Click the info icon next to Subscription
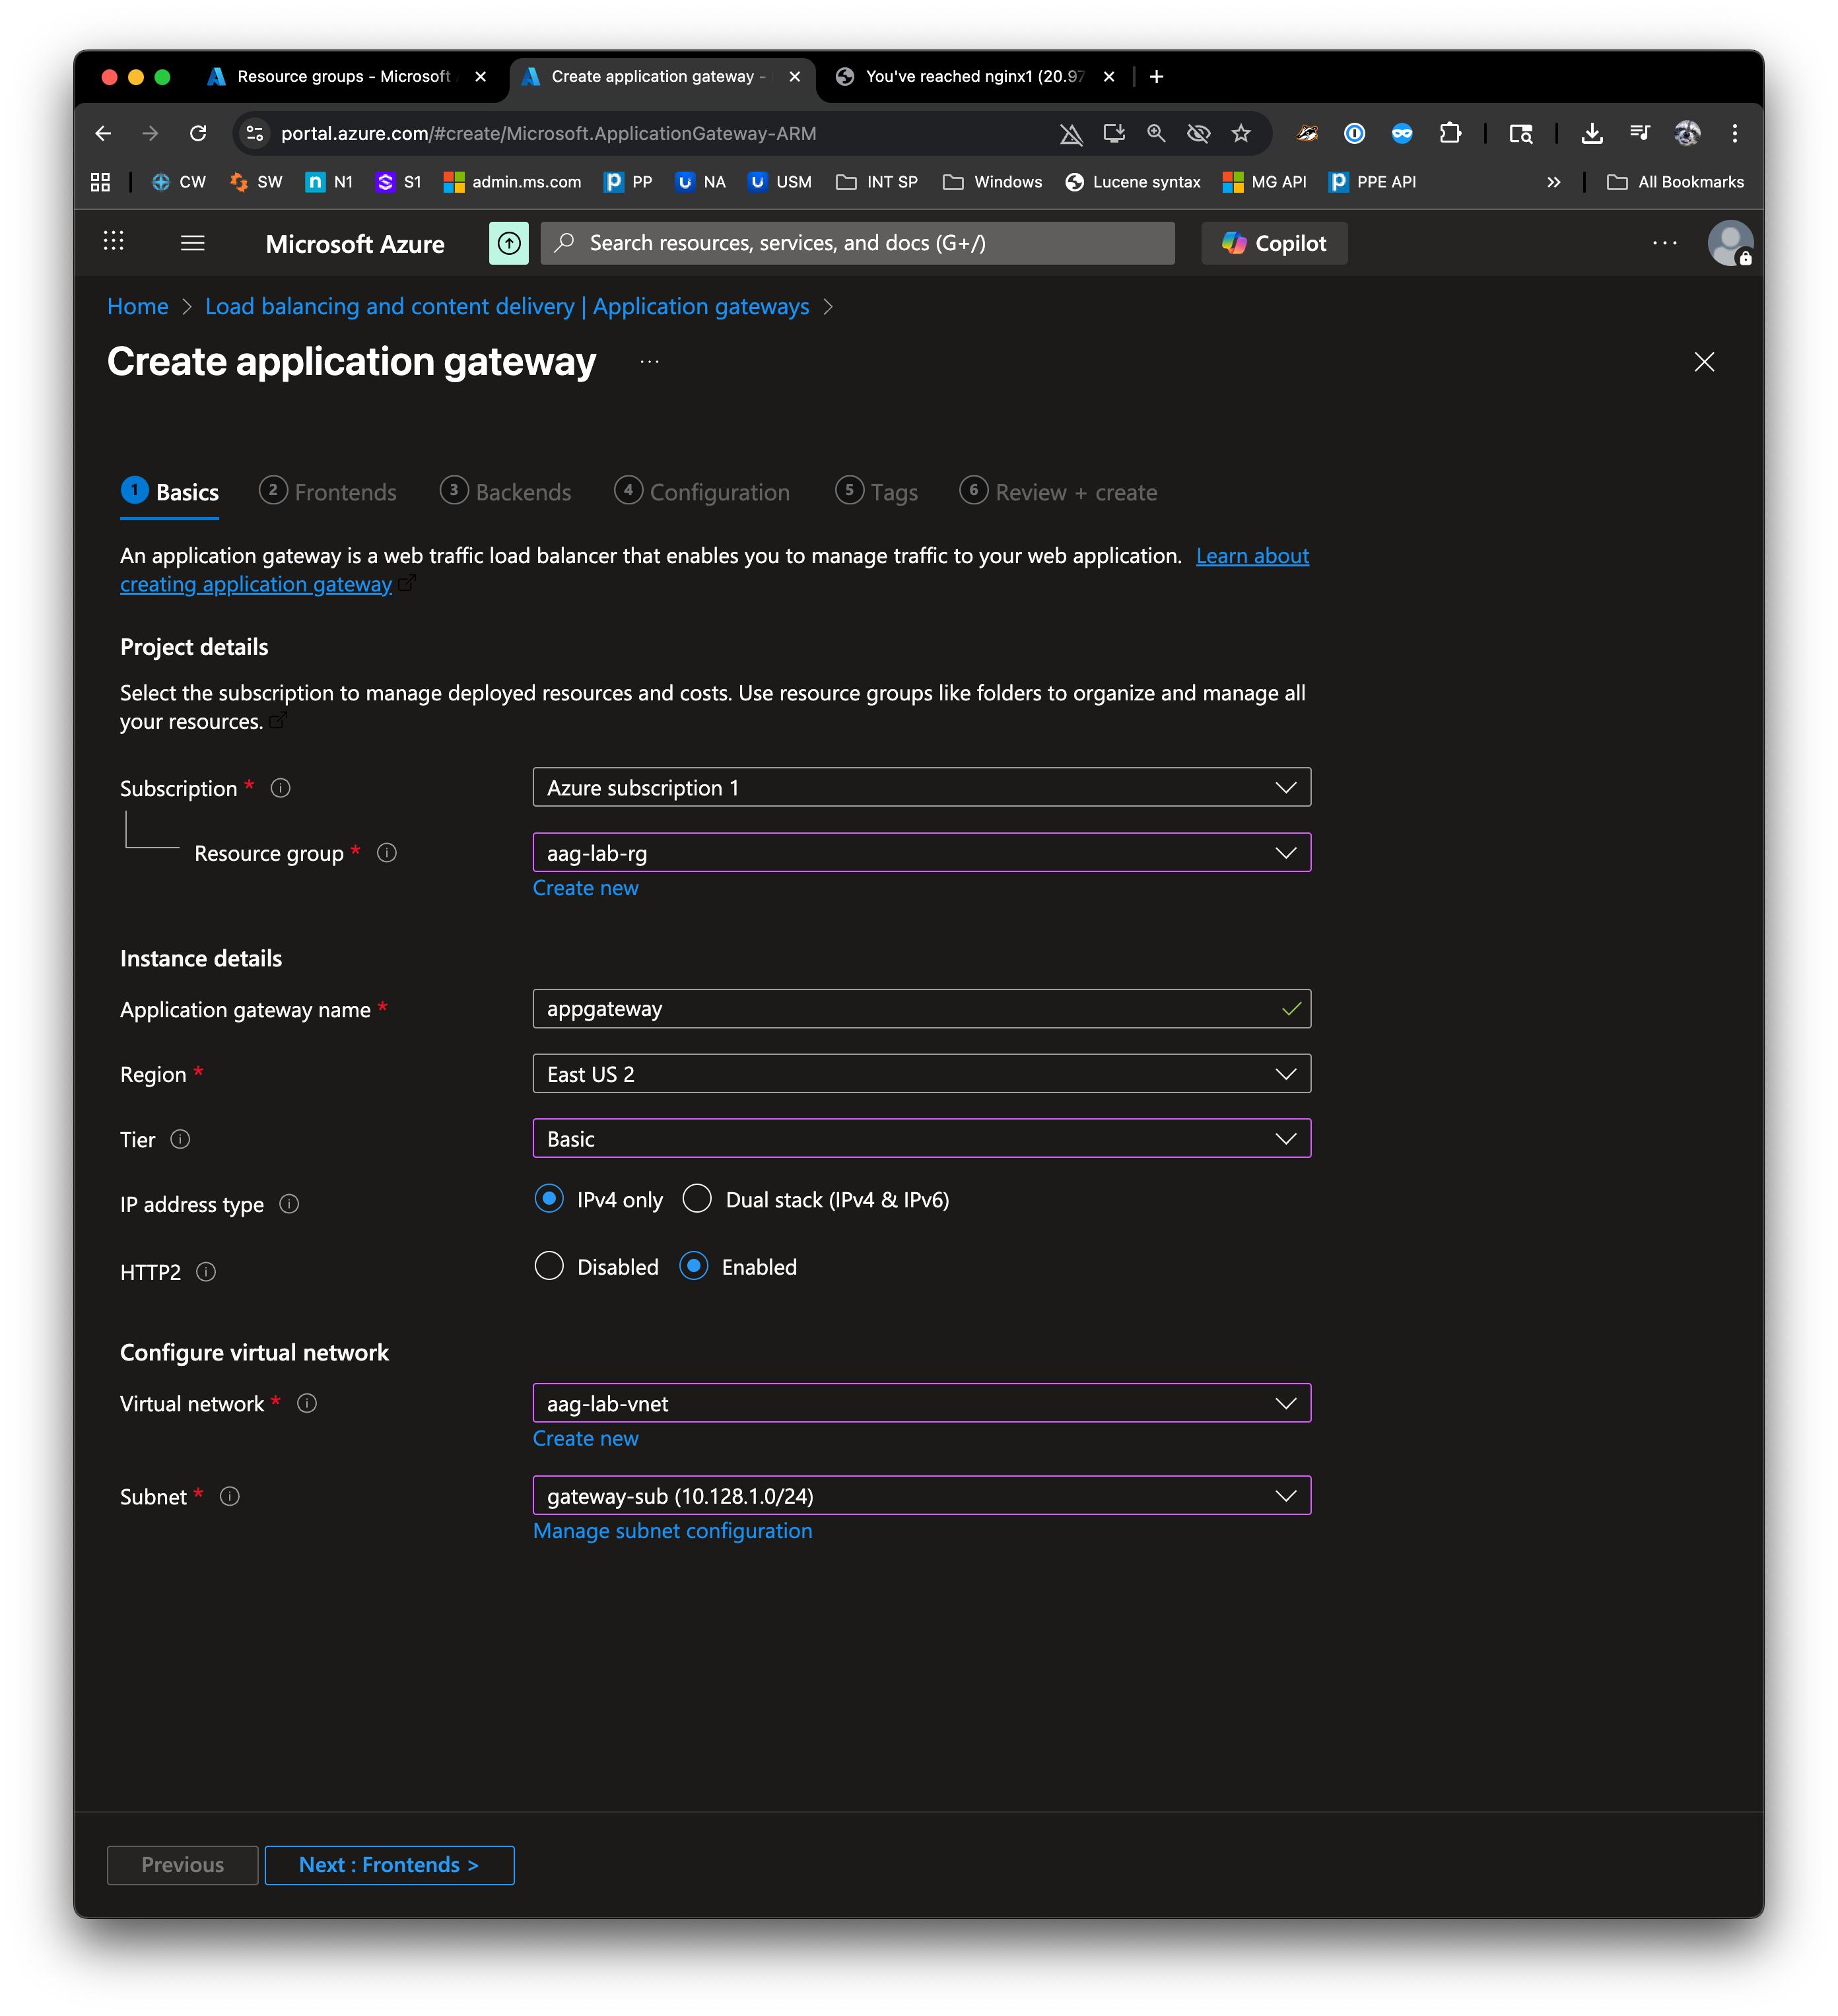This screenshot has width=1838, height=2016. coord(281,788)
